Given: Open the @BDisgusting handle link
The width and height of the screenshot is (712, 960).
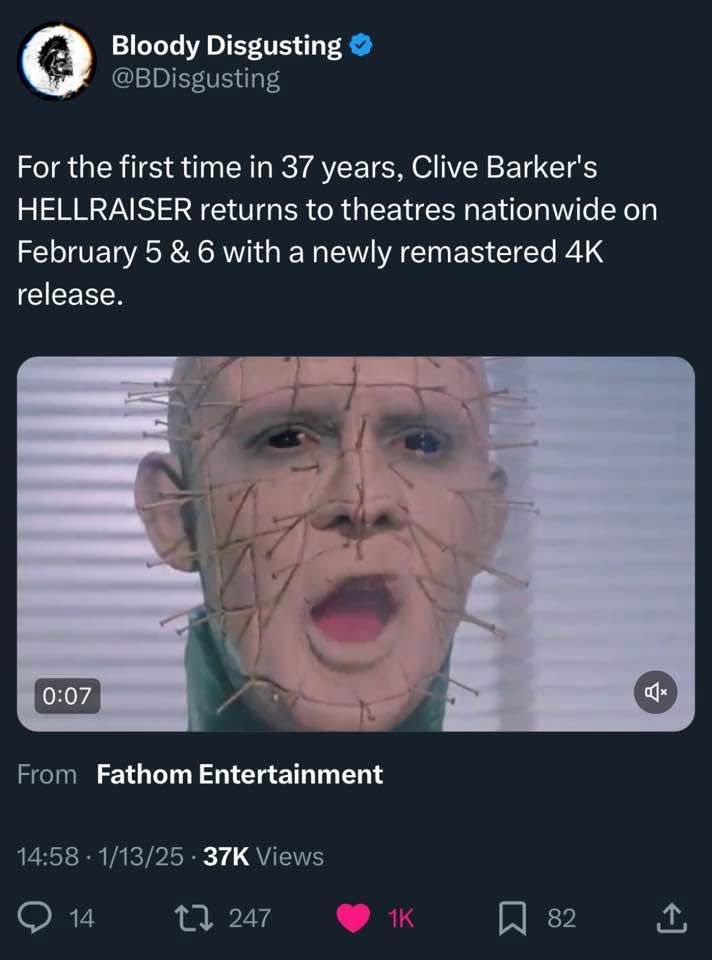Looking at the screenshot, I should coord(195,78).
